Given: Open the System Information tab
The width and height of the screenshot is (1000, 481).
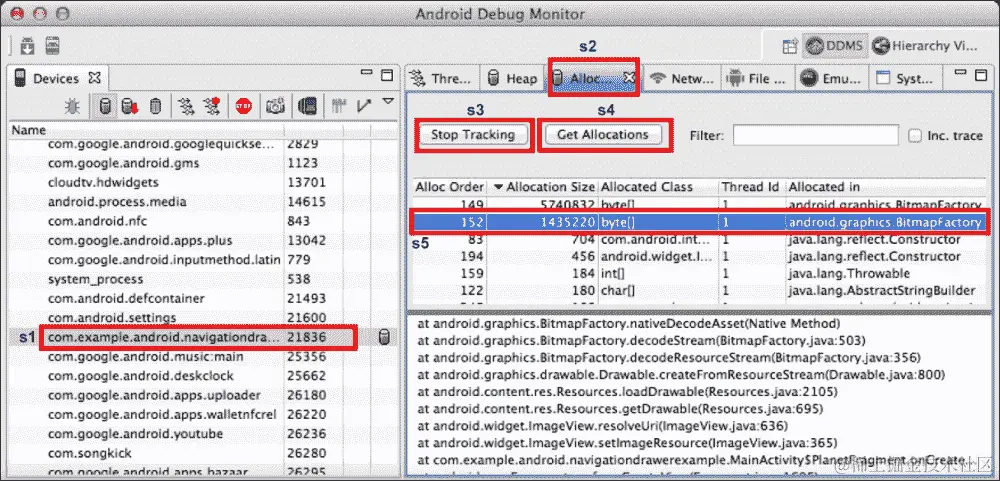Looking at the screenshot, I should click(x=906, y=78).
